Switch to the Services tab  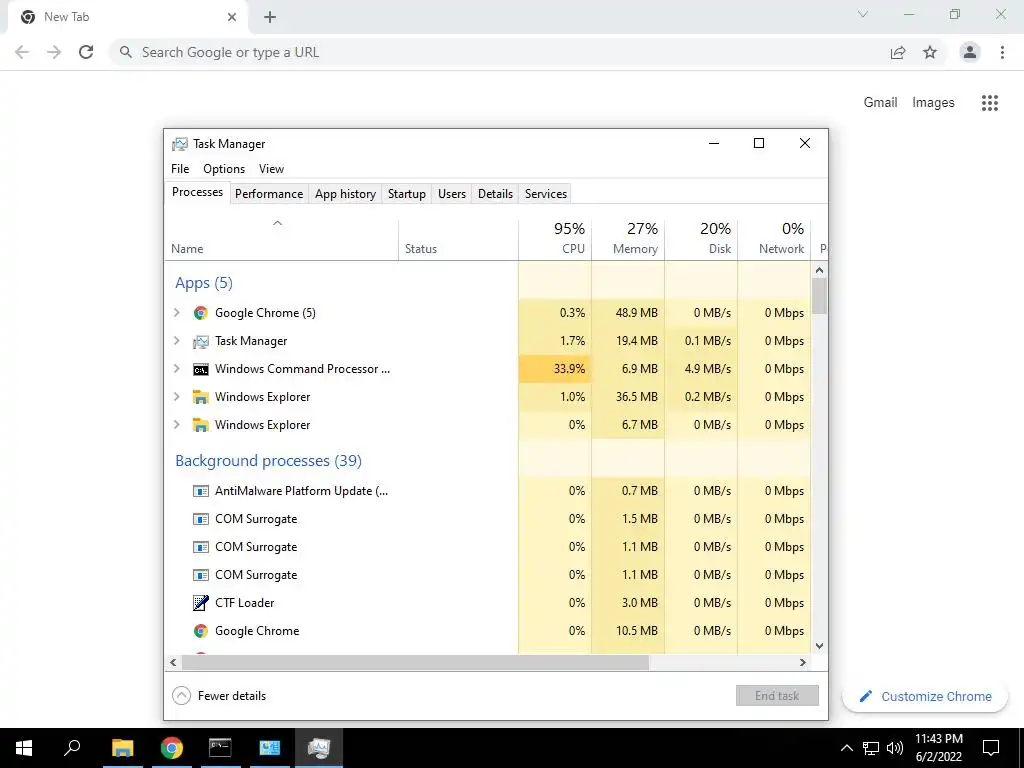click(x=546, y=194)
